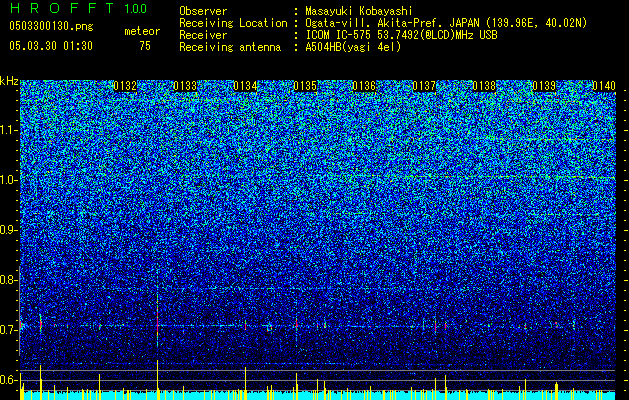Screen dimensions: 629x400
Task: Click the 'meteor' label
Action: click(142, 31)
